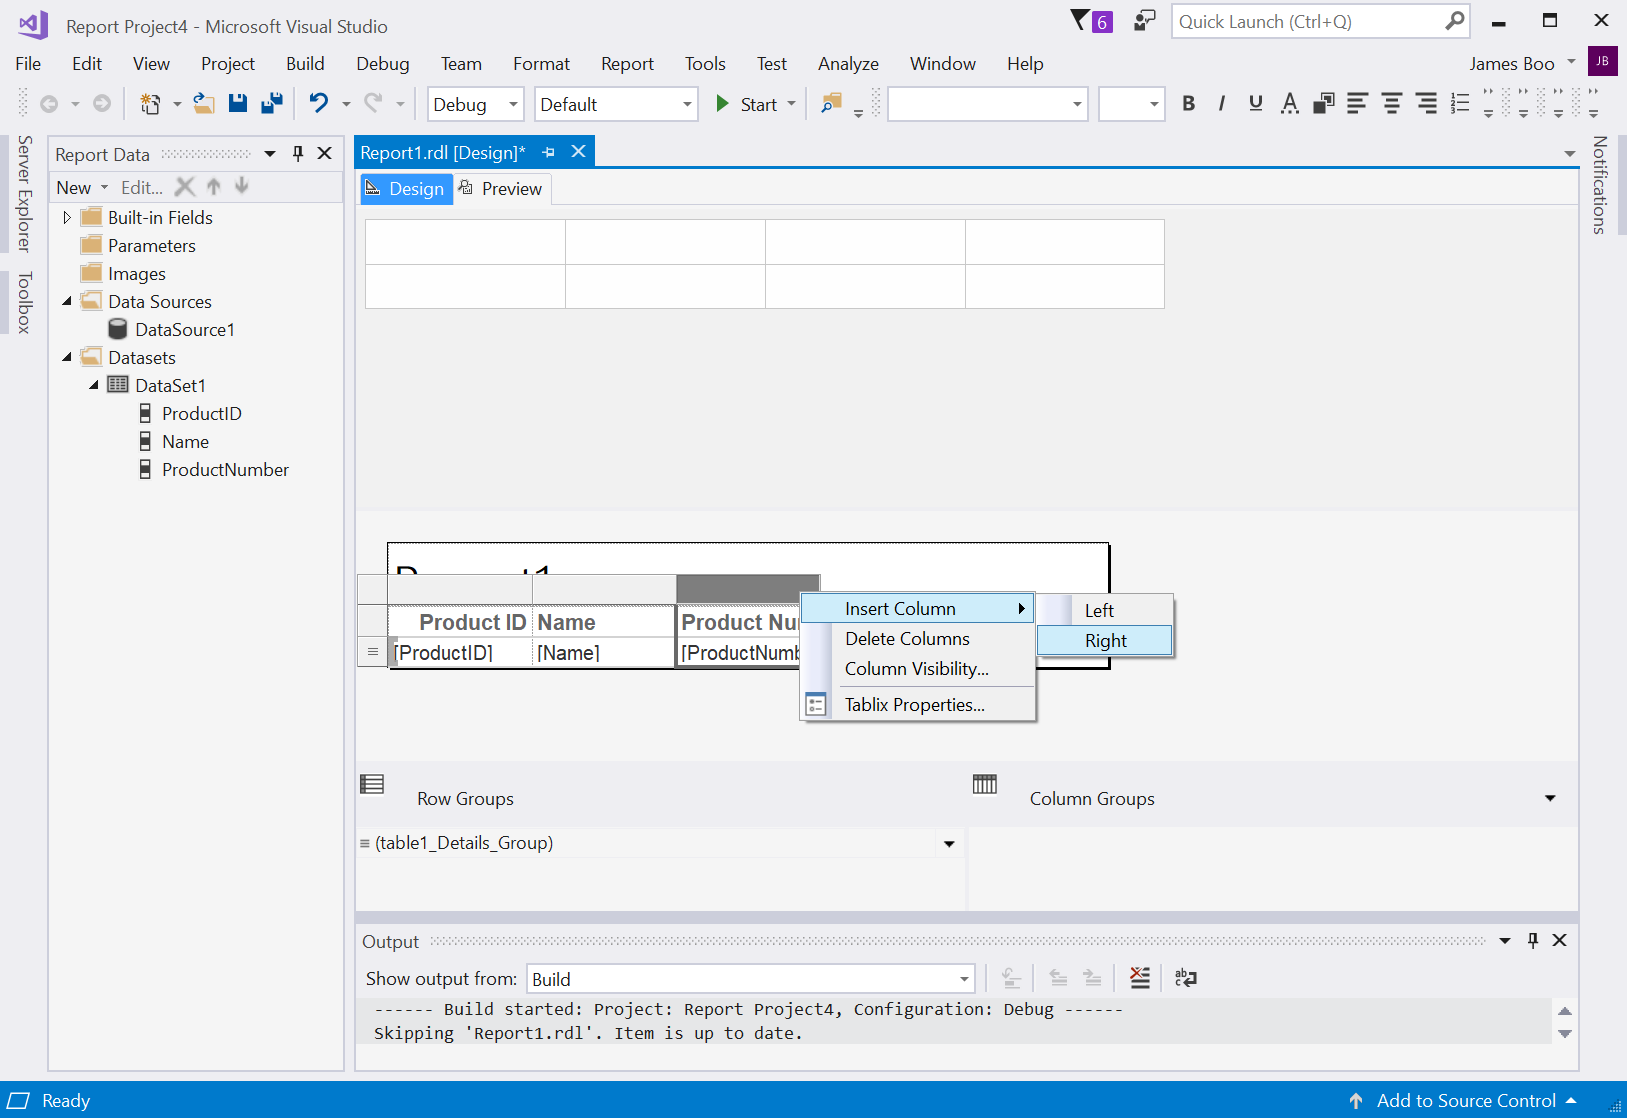
Task: Click the [ProductID] table cell
Action: pos(461,653)
